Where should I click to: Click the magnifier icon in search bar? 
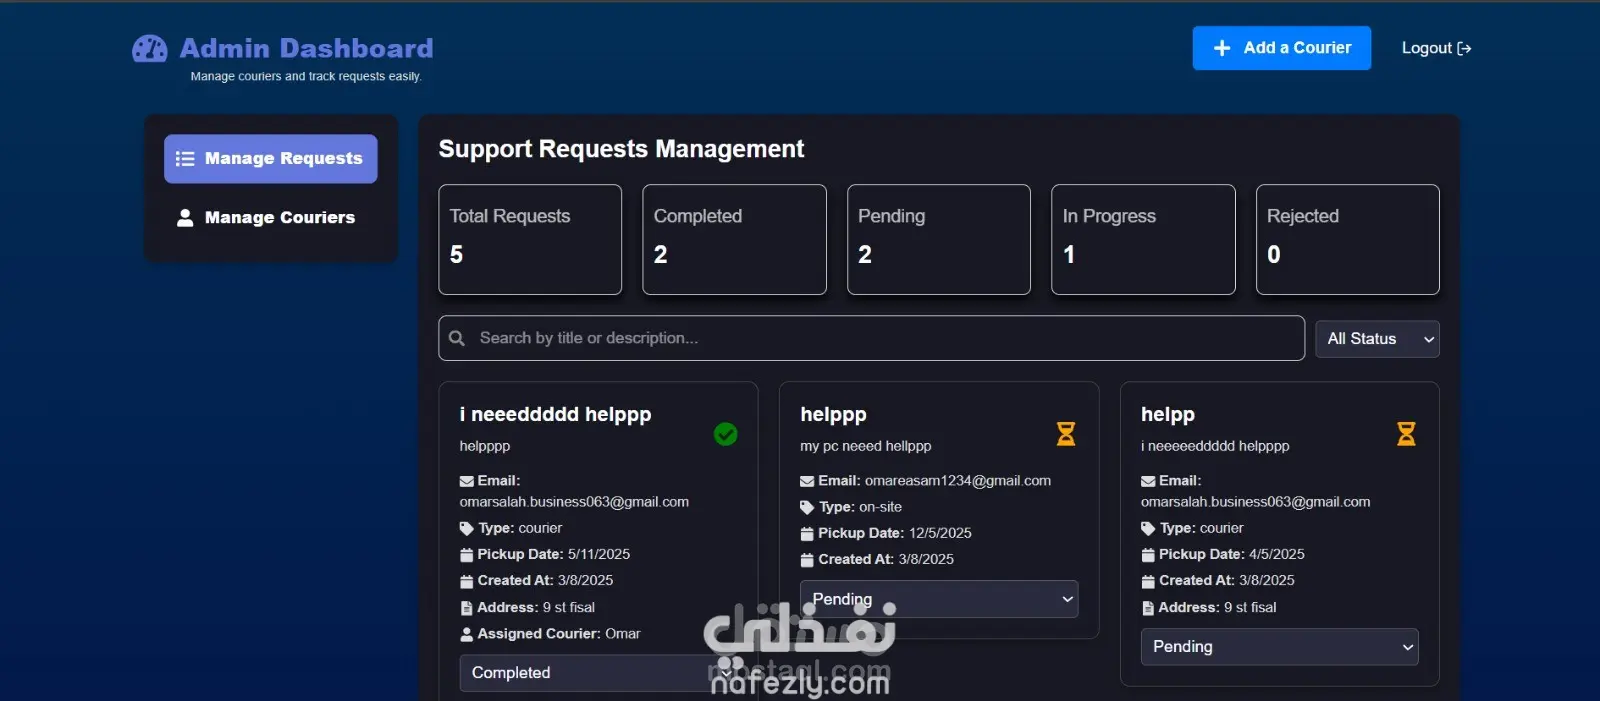click(457, 338)
